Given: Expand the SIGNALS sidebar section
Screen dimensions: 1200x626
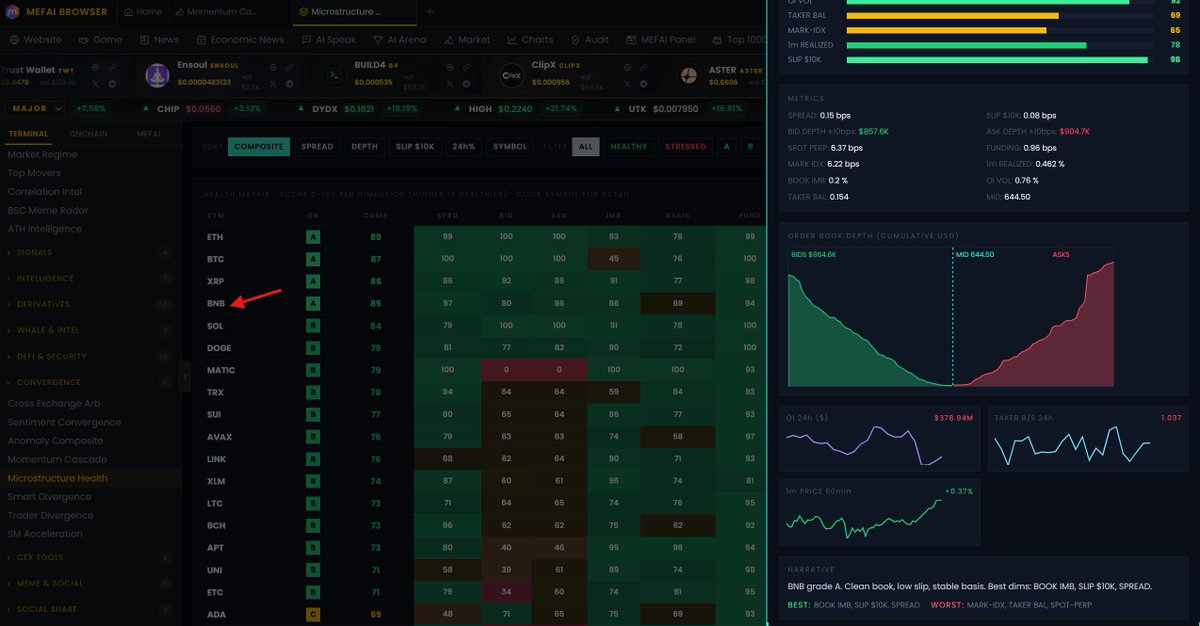Looking at the screenshot, I should click(x=90, y=253).
